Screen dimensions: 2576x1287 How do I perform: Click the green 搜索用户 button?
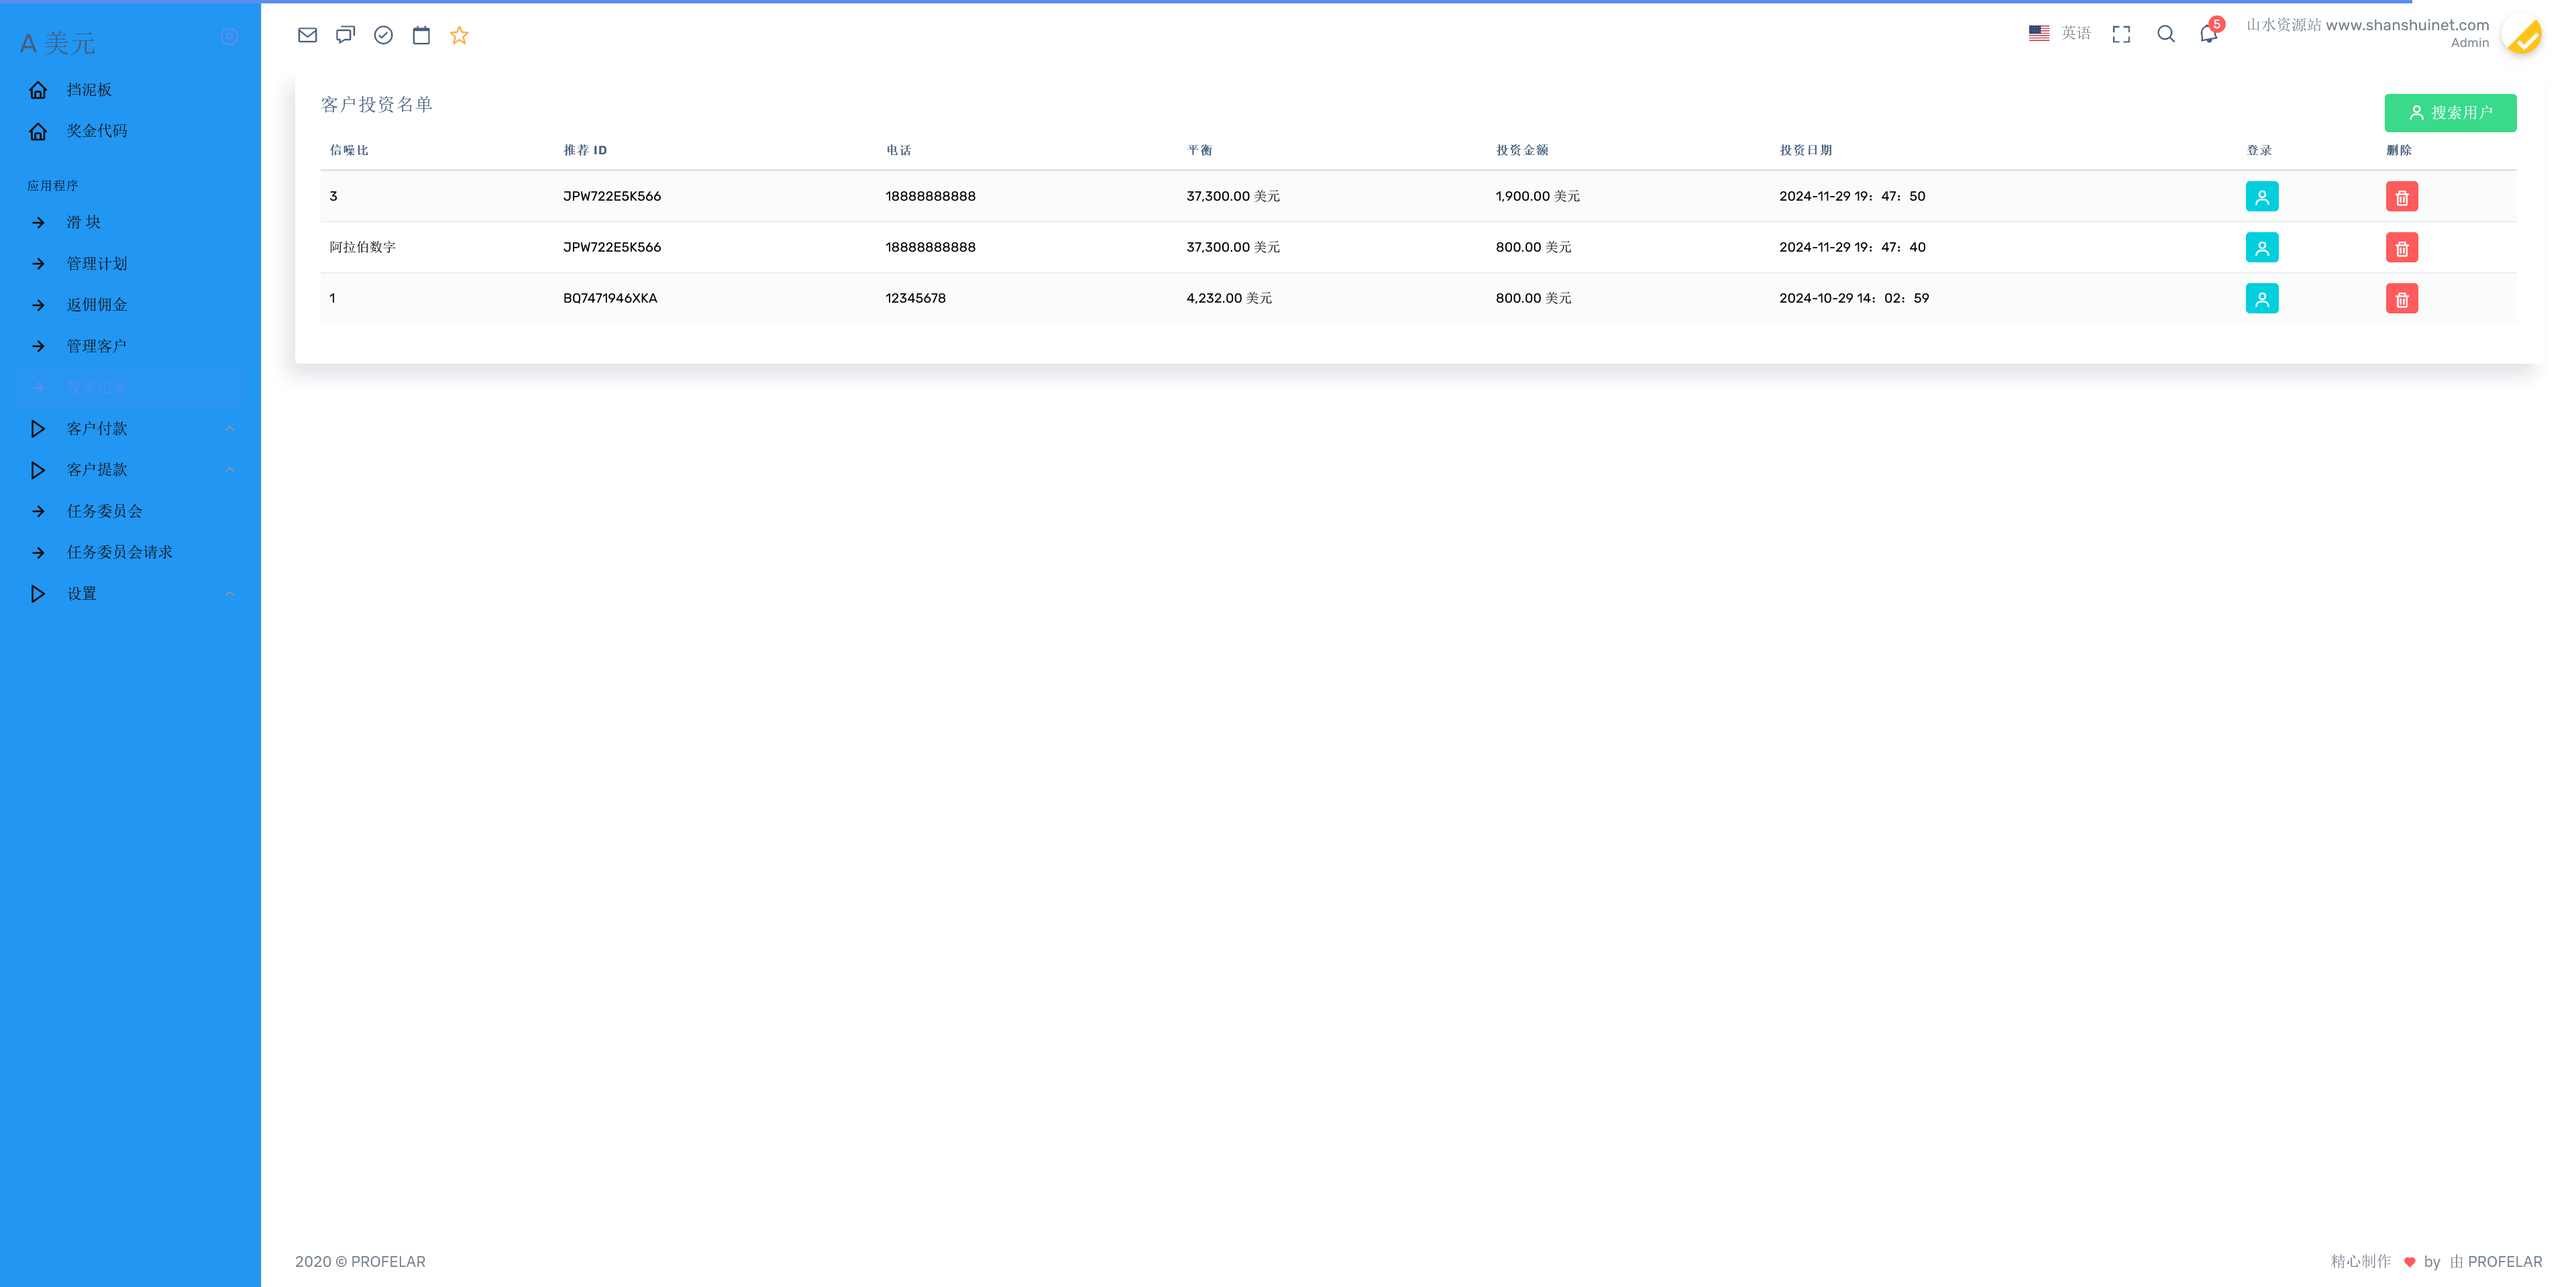pyautogui.click(x=2450, y=113)
